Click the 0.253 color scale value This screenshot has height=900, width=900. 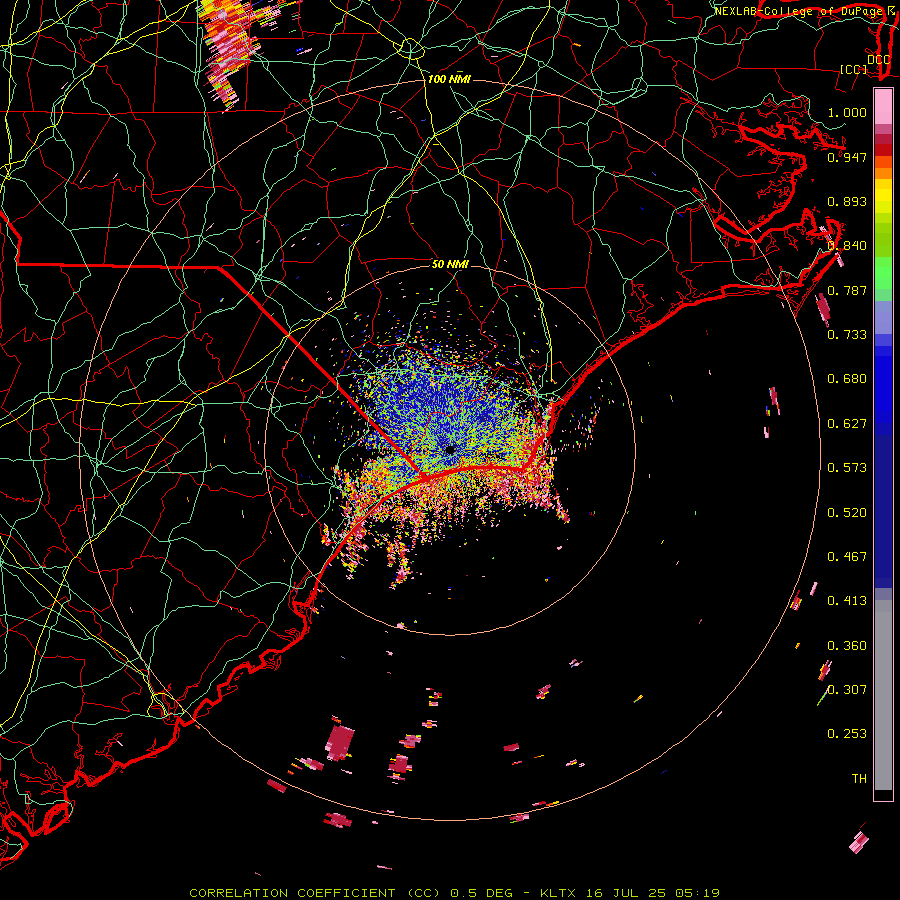click(x=847, y=734)
